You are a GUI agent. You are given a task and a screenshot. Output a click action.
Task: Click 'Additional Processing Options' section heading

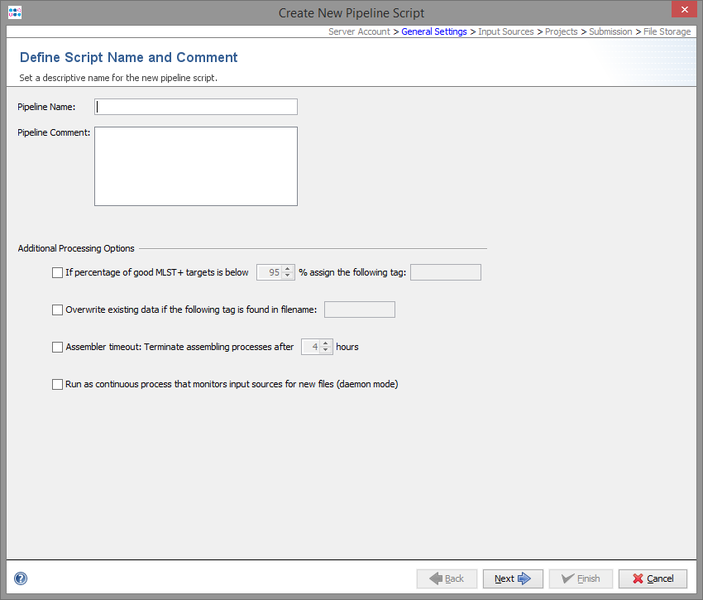[x=76, y=248]
